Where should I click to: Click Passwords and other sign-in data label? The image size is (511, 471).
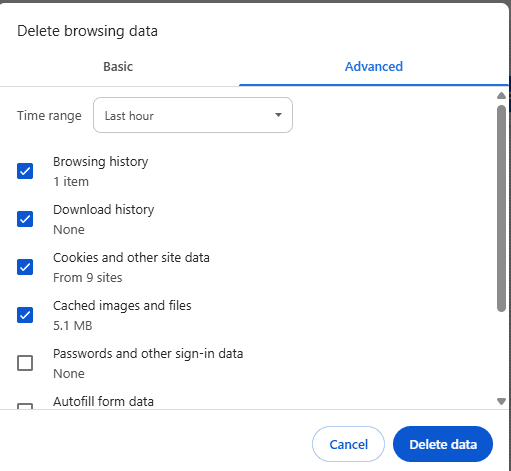pos(148,354)
